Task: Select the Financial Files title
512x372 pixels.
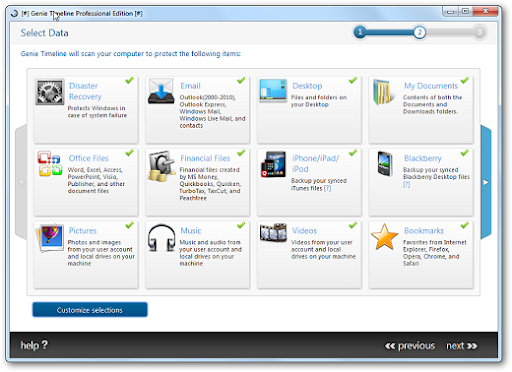Action: click(x=205, y=158)
